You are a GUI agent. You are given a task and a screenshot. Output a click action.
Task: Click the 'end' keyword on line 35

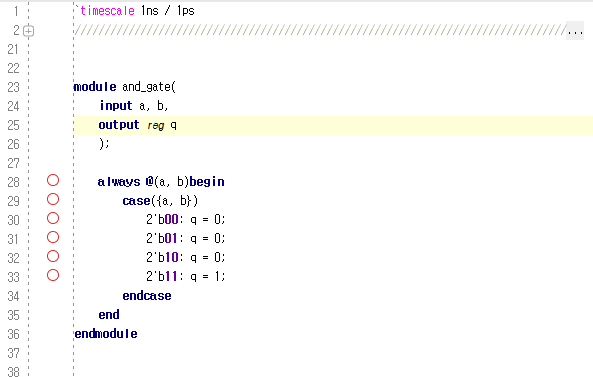coord(109,314)
